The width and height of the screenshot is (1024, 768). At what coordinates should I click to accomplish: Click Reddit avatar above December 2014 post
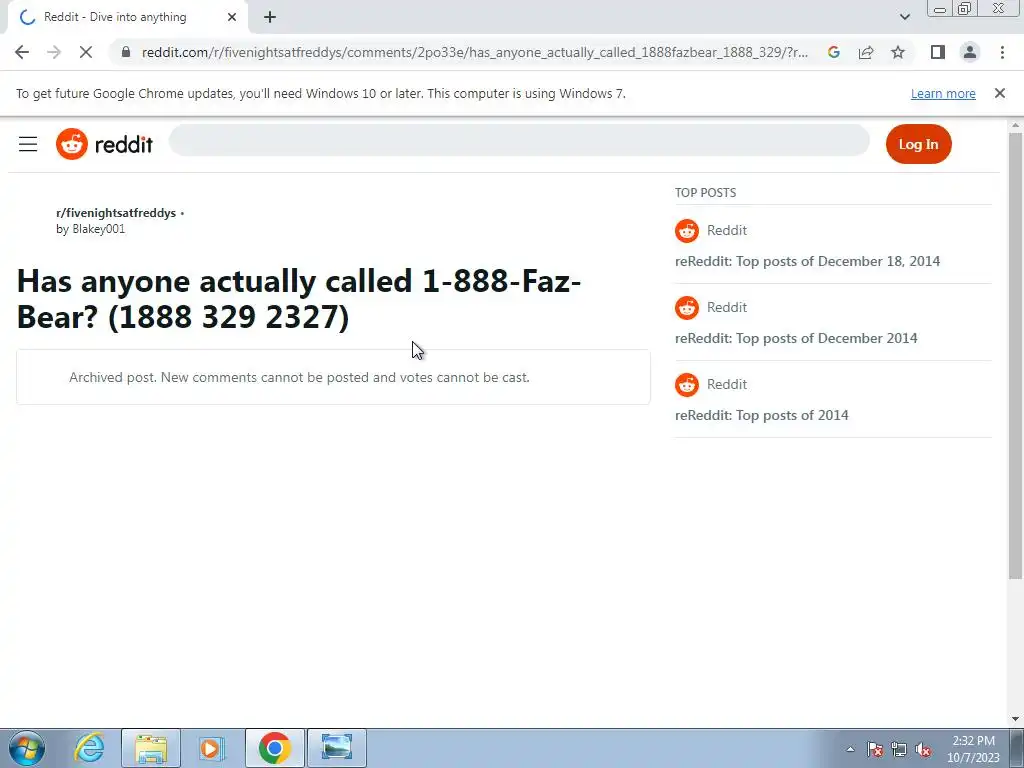point(686,308)
